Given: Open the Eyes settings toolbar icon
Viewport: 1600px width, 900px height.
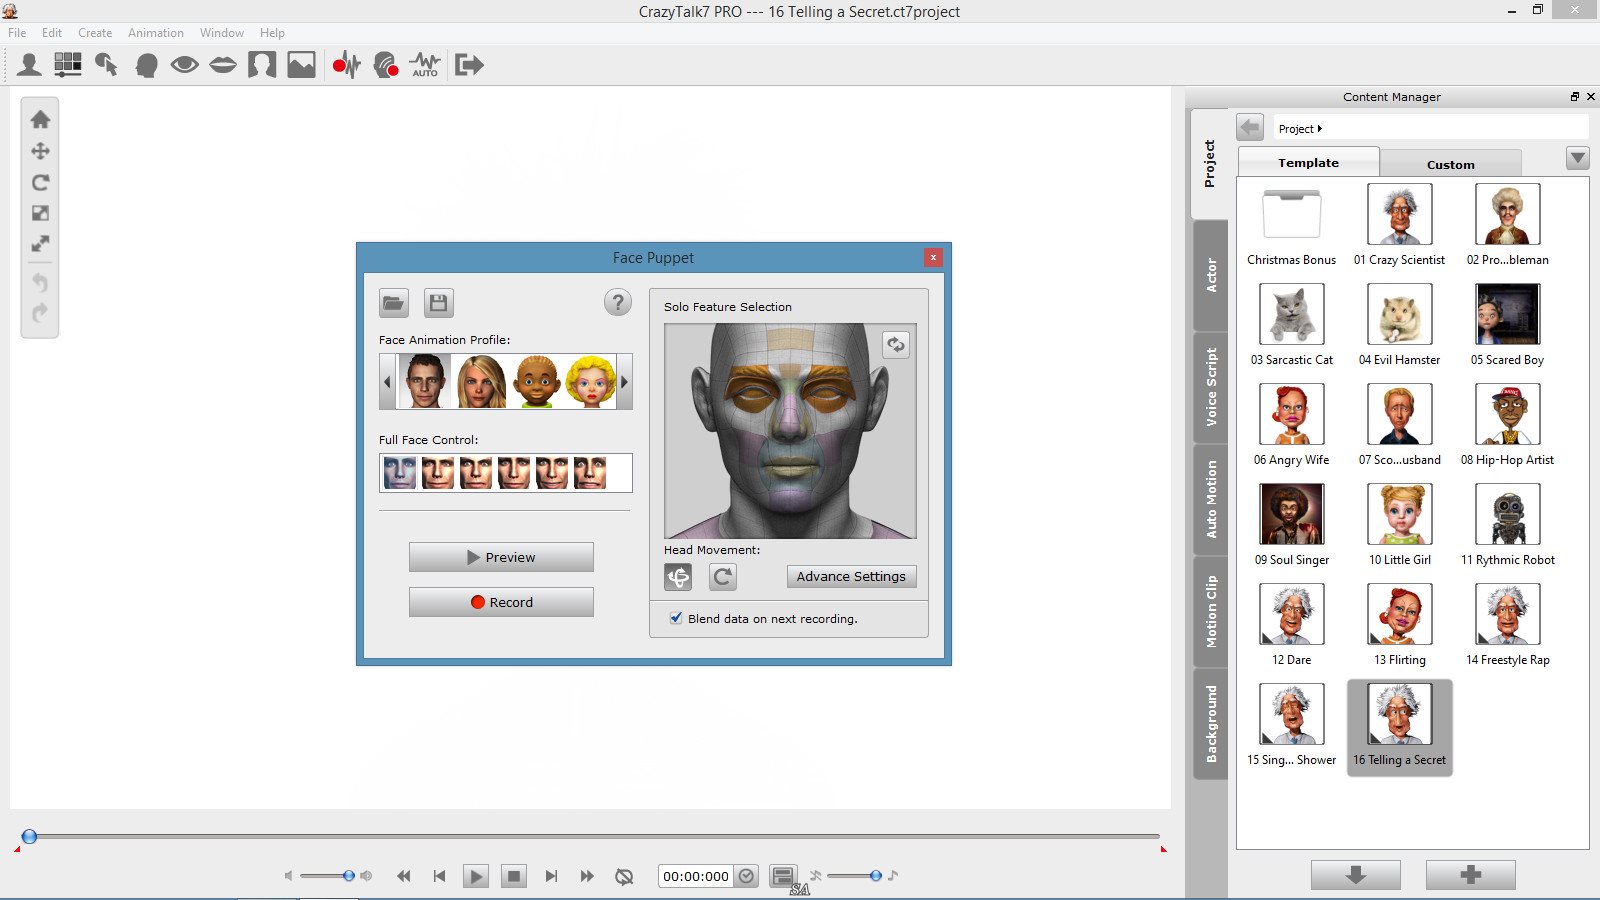Looking at the screenshot, I should point(184,65).
